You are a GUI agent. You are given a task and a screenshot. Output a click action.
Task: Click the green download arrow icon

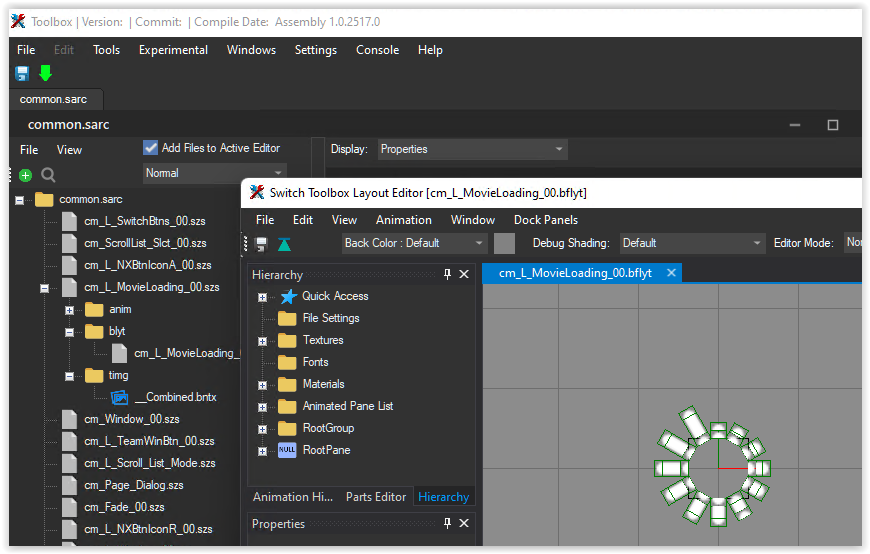click(x=45, y=73)
